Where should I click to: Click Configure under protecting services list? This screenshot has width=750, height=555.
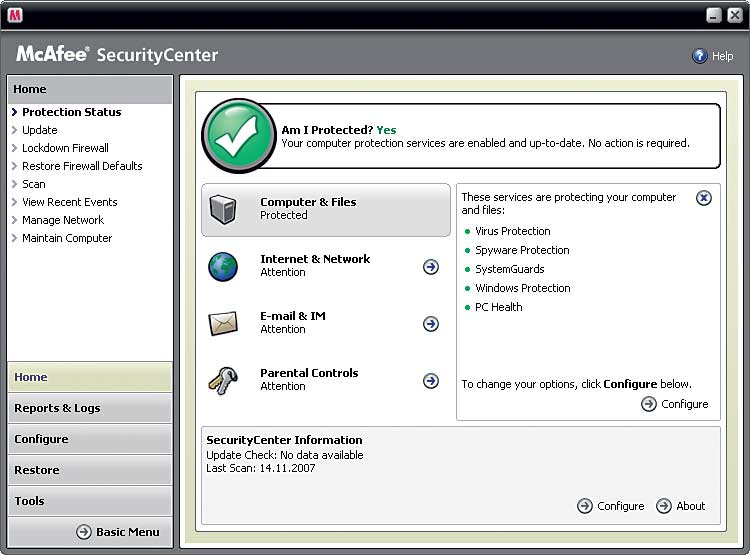coord(674,404)
